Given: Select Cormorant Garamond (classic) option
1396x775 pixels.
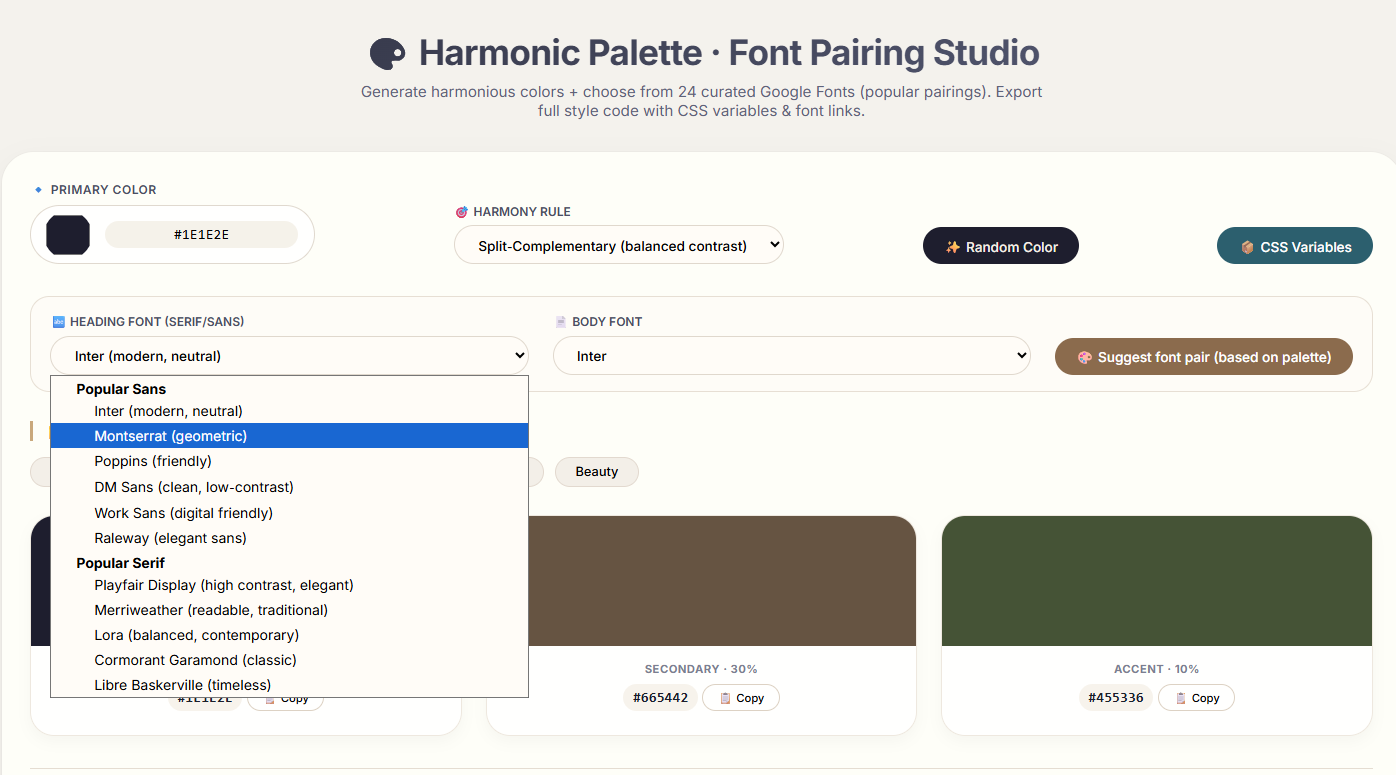Looking at the screenshot, I should click(x=289, y=660).
